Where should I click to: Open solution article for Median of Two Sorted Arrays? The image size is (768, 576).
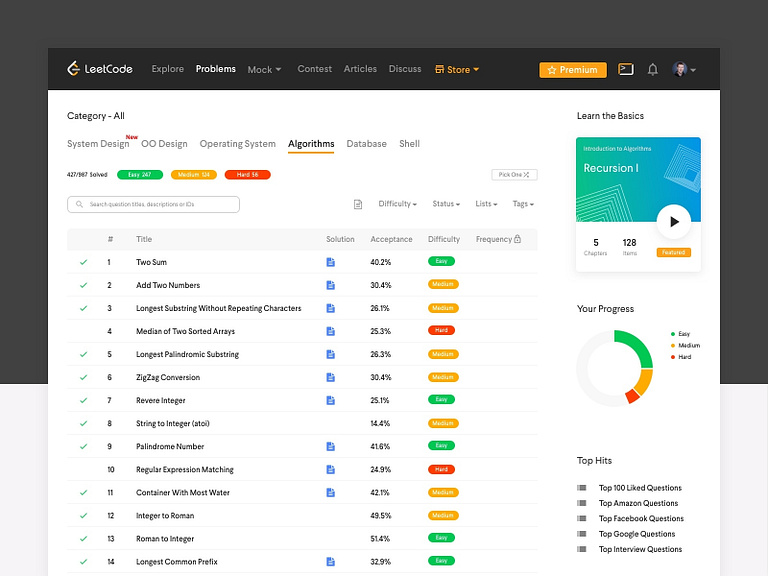(x=331, y=331)
